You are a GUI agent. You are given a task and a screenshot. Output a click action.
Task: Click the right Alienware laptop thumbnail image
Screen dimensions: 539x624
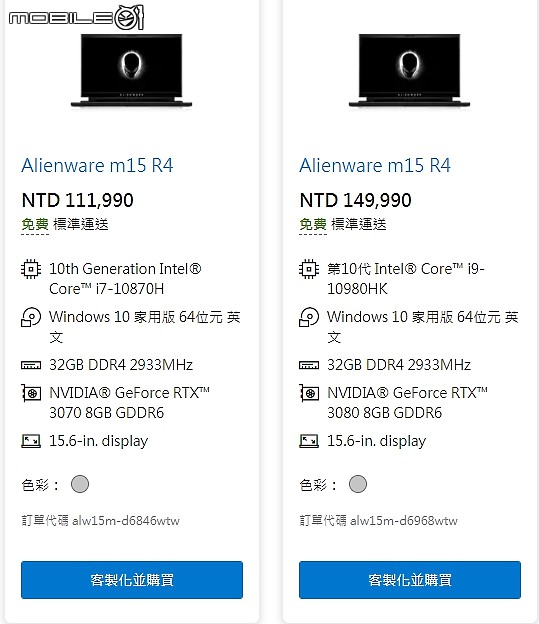pos(409,70)
